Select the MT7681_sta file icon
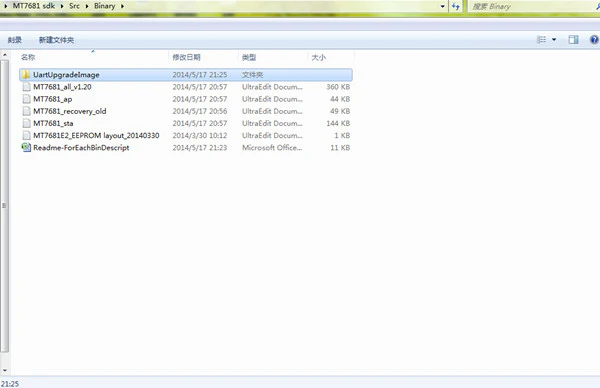 pyautogui.click(x=26, y=123)
